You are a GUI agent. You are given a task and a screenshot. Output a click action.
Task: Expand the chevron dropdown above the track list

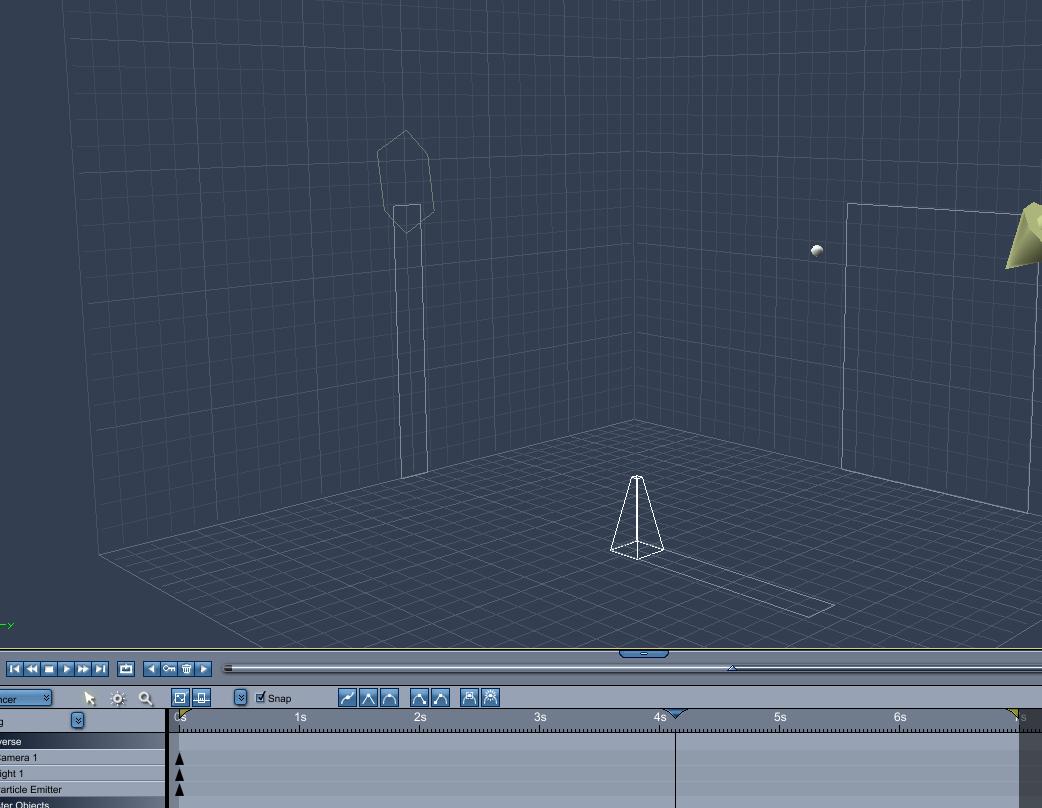(77, 721)
